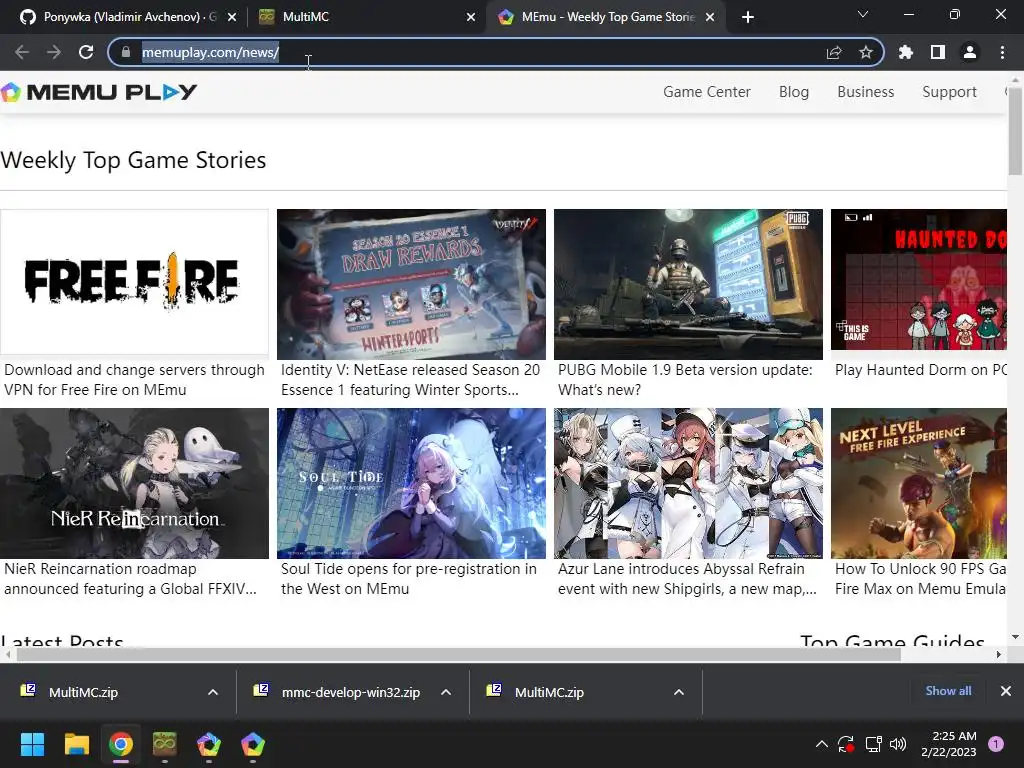Viewport: 1024px width, 768px height.
Task: Open Play Haunted Dorm on PC link
Action: point(921,370)
